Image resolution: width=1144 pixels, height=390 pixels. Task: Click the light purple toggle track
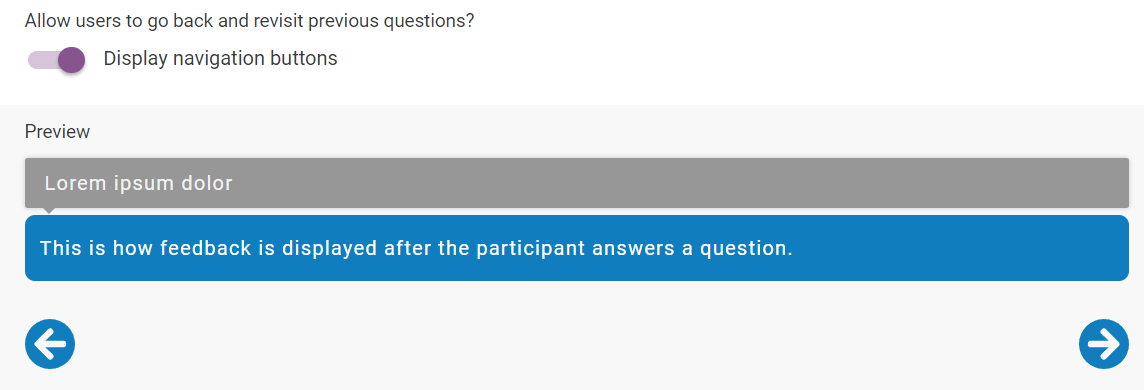tap(42, 61)
